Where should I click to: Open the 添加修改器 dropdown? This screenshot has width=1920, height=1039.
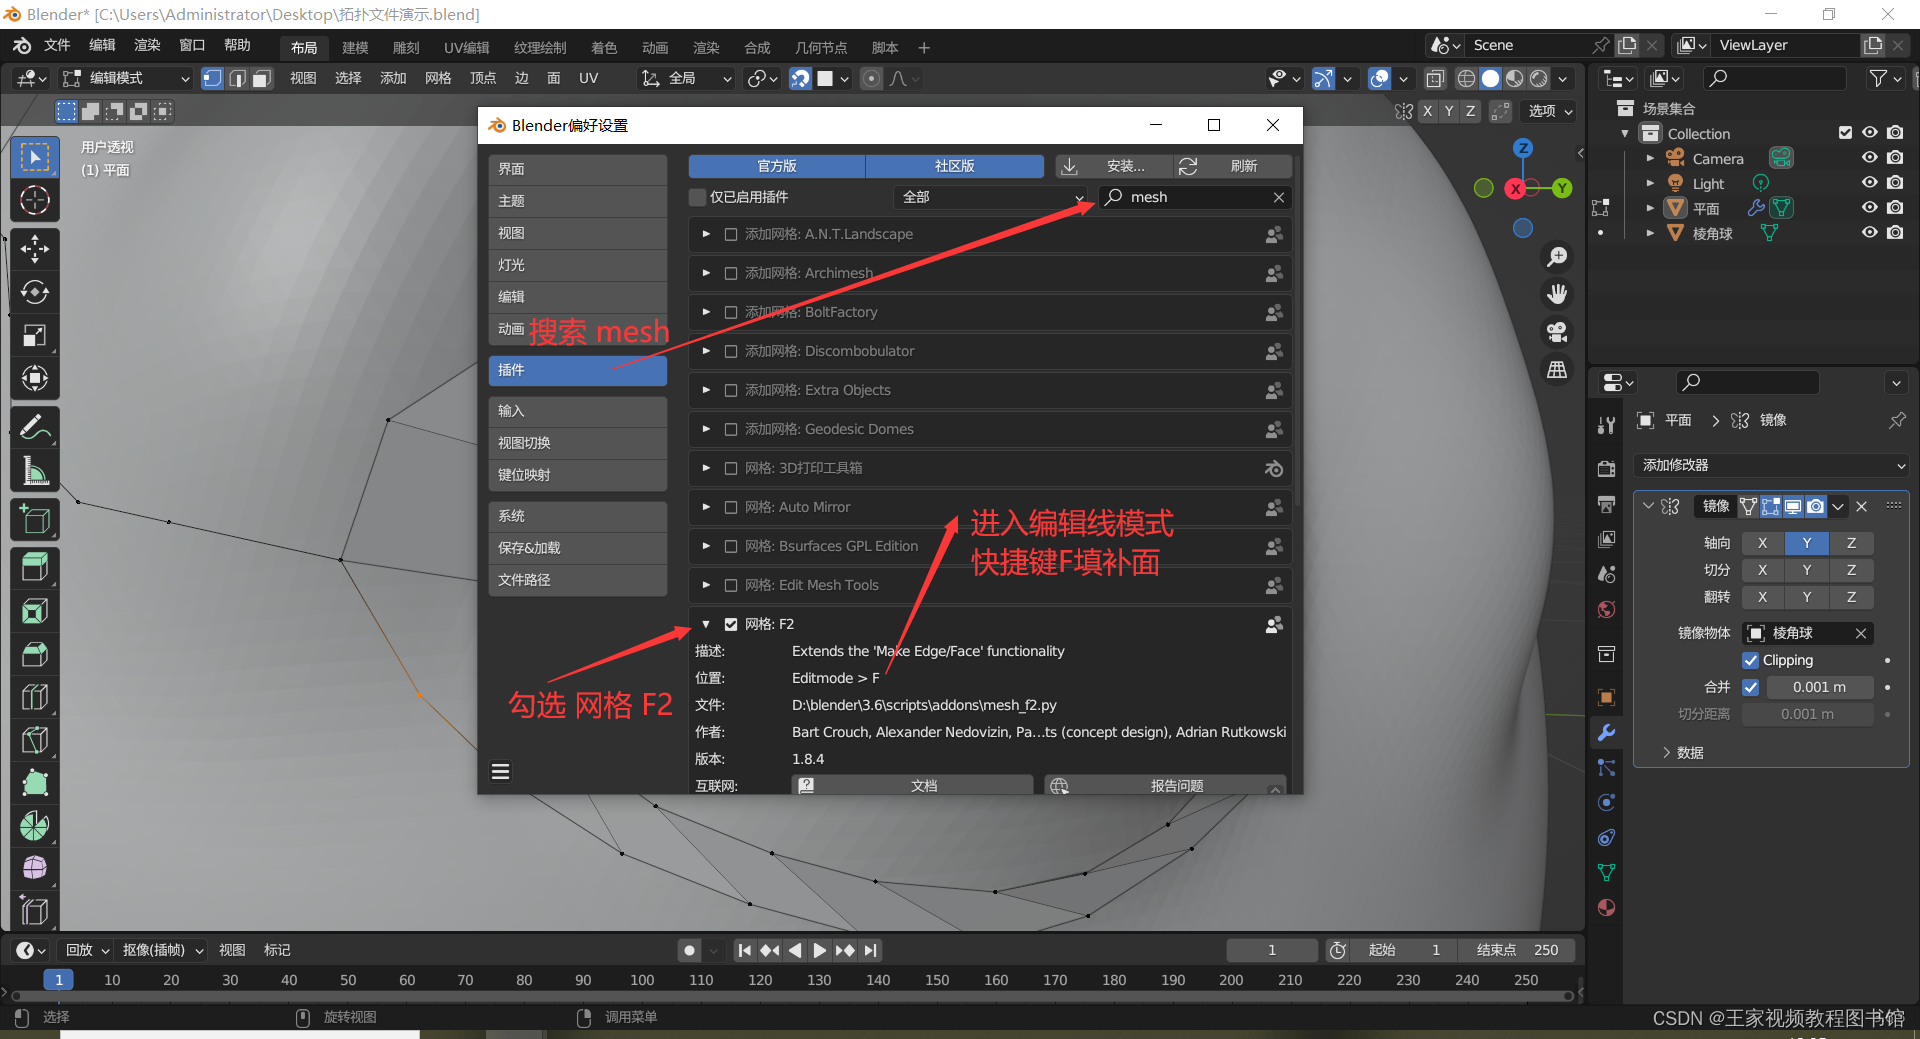click(x=1771, y=465)
